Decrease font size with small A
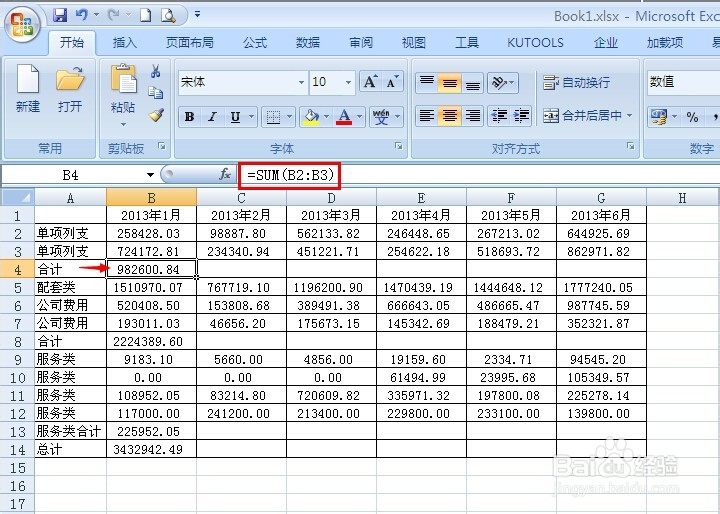 [393, 82]
